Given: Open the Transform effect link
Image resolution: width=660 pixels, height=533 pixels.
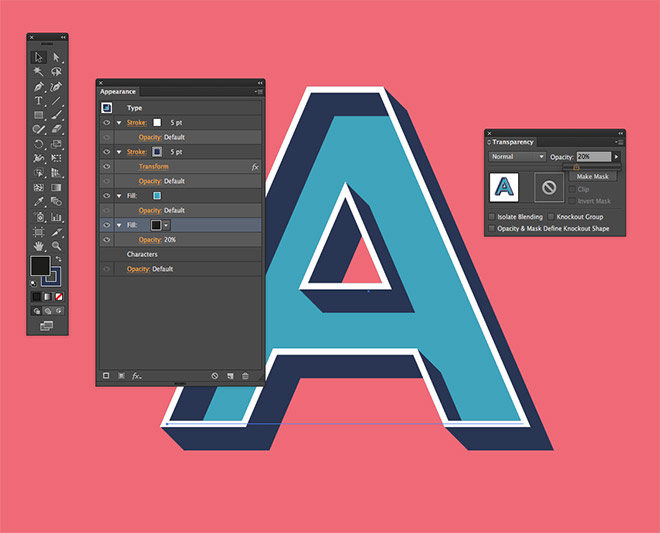Looking at the screenshot, I should click(x=154, y=166).
